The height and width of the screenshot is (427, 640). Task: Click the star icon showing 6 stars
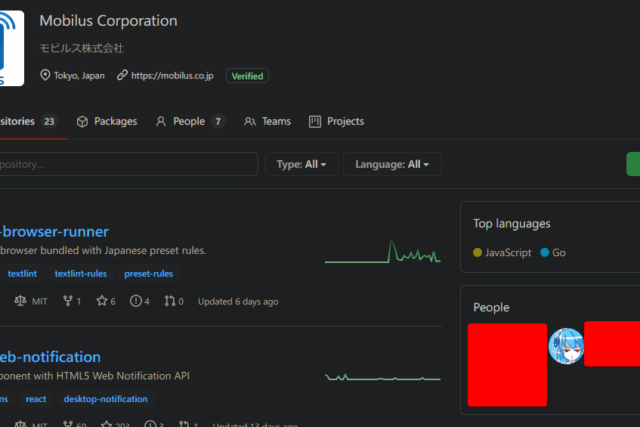tap(102, 301)
